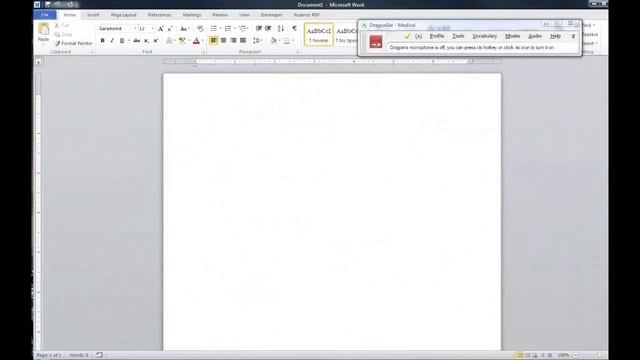Apply the text highlight color
The image size is (640, 360).
[x=182, y=40]
